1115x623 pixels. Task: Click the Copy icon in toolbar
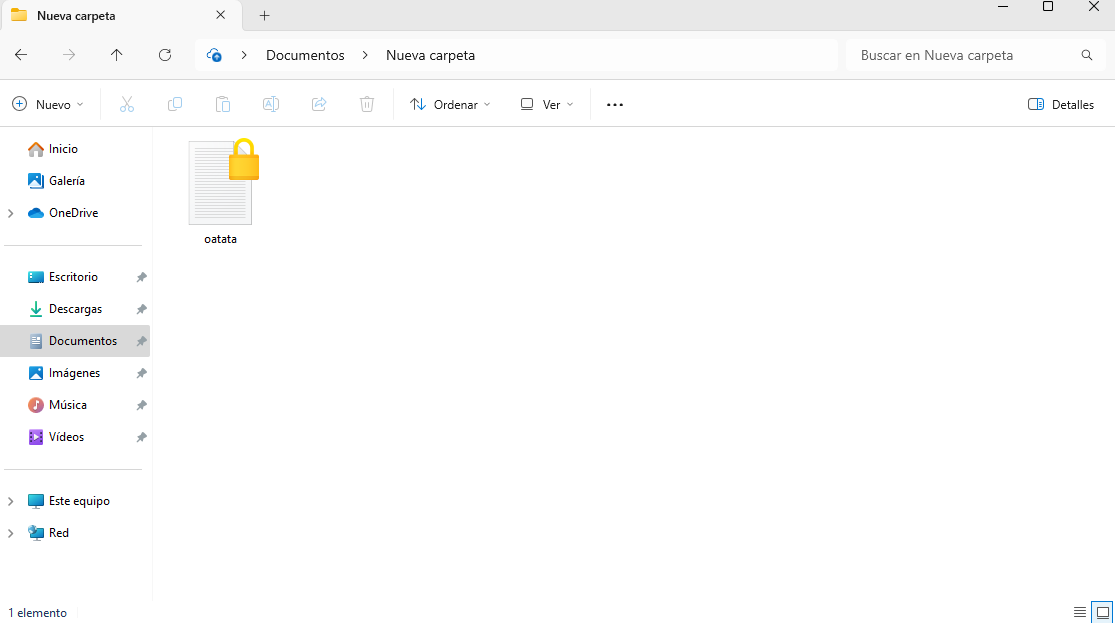coord(175,104)
